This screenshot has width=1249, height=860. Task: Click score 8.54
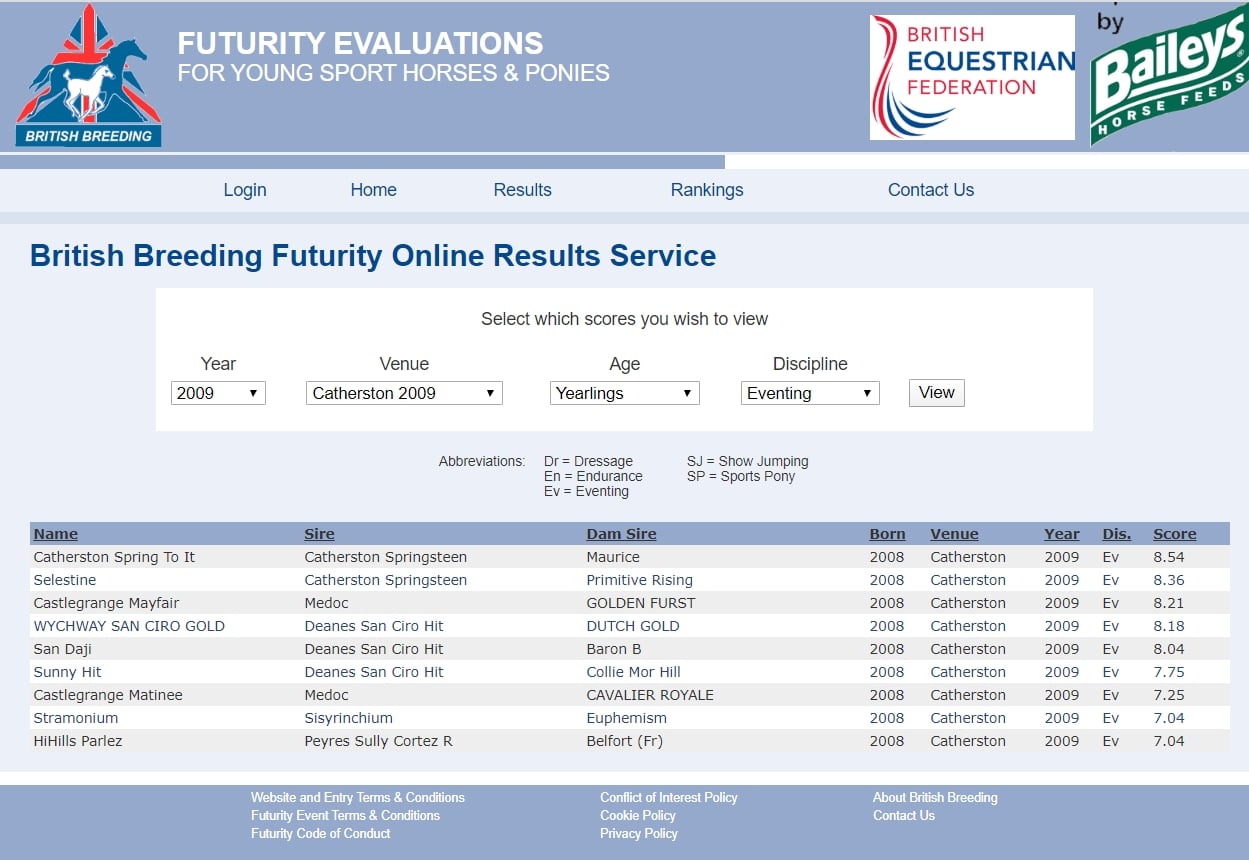point(1169,557)
